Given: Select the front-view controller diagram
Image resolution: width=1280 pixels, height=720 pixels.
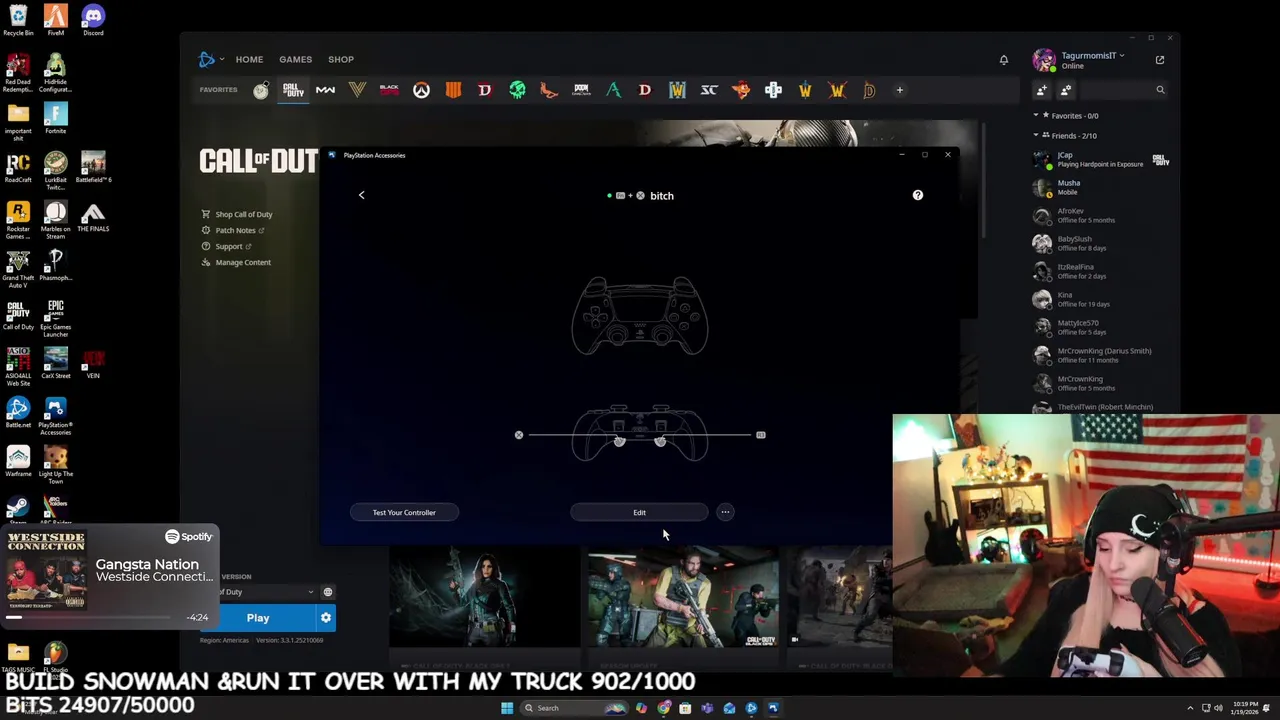Looking at the screenshot, I should 639,316.
